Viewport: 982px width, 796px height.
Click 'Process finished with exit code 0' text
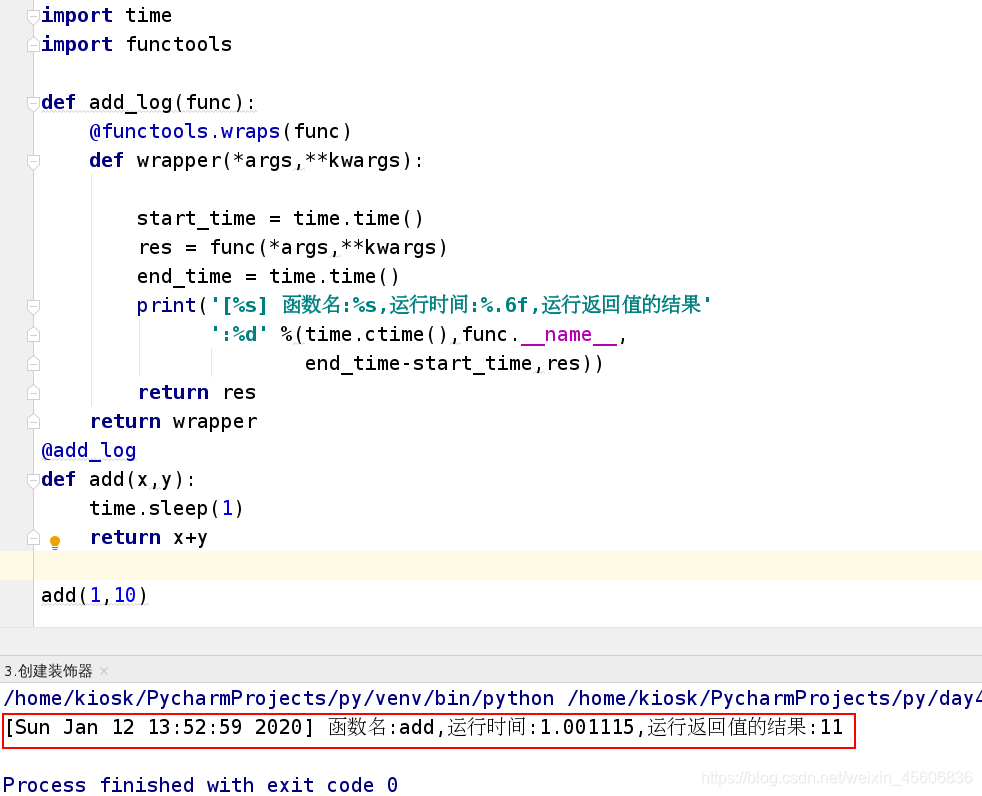click(x=200, y=785)
